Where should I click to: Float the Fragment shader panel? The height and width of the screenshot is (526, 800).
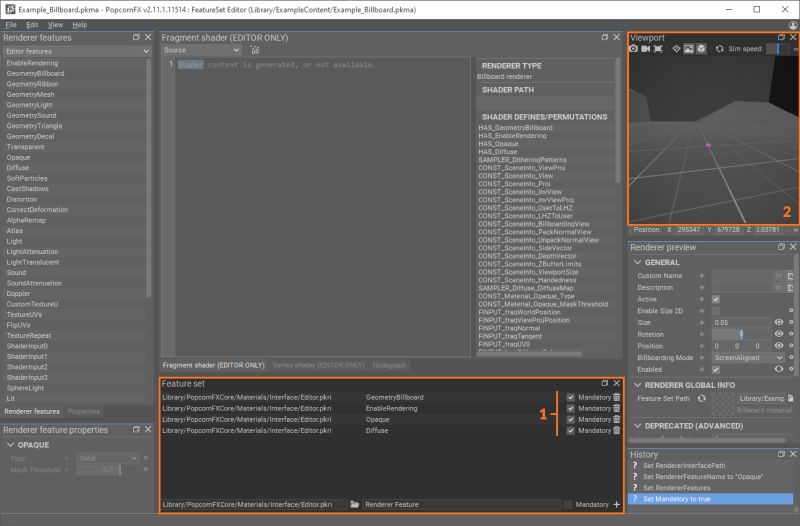(x=605, y=37)
